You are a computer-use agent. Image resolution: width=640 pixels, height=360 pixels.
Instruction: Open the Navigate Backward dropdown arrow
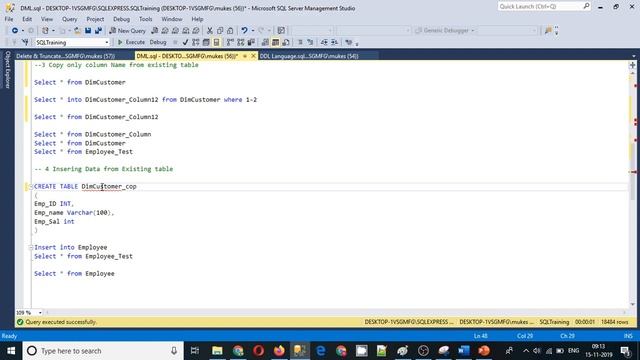tap(22, 31)
